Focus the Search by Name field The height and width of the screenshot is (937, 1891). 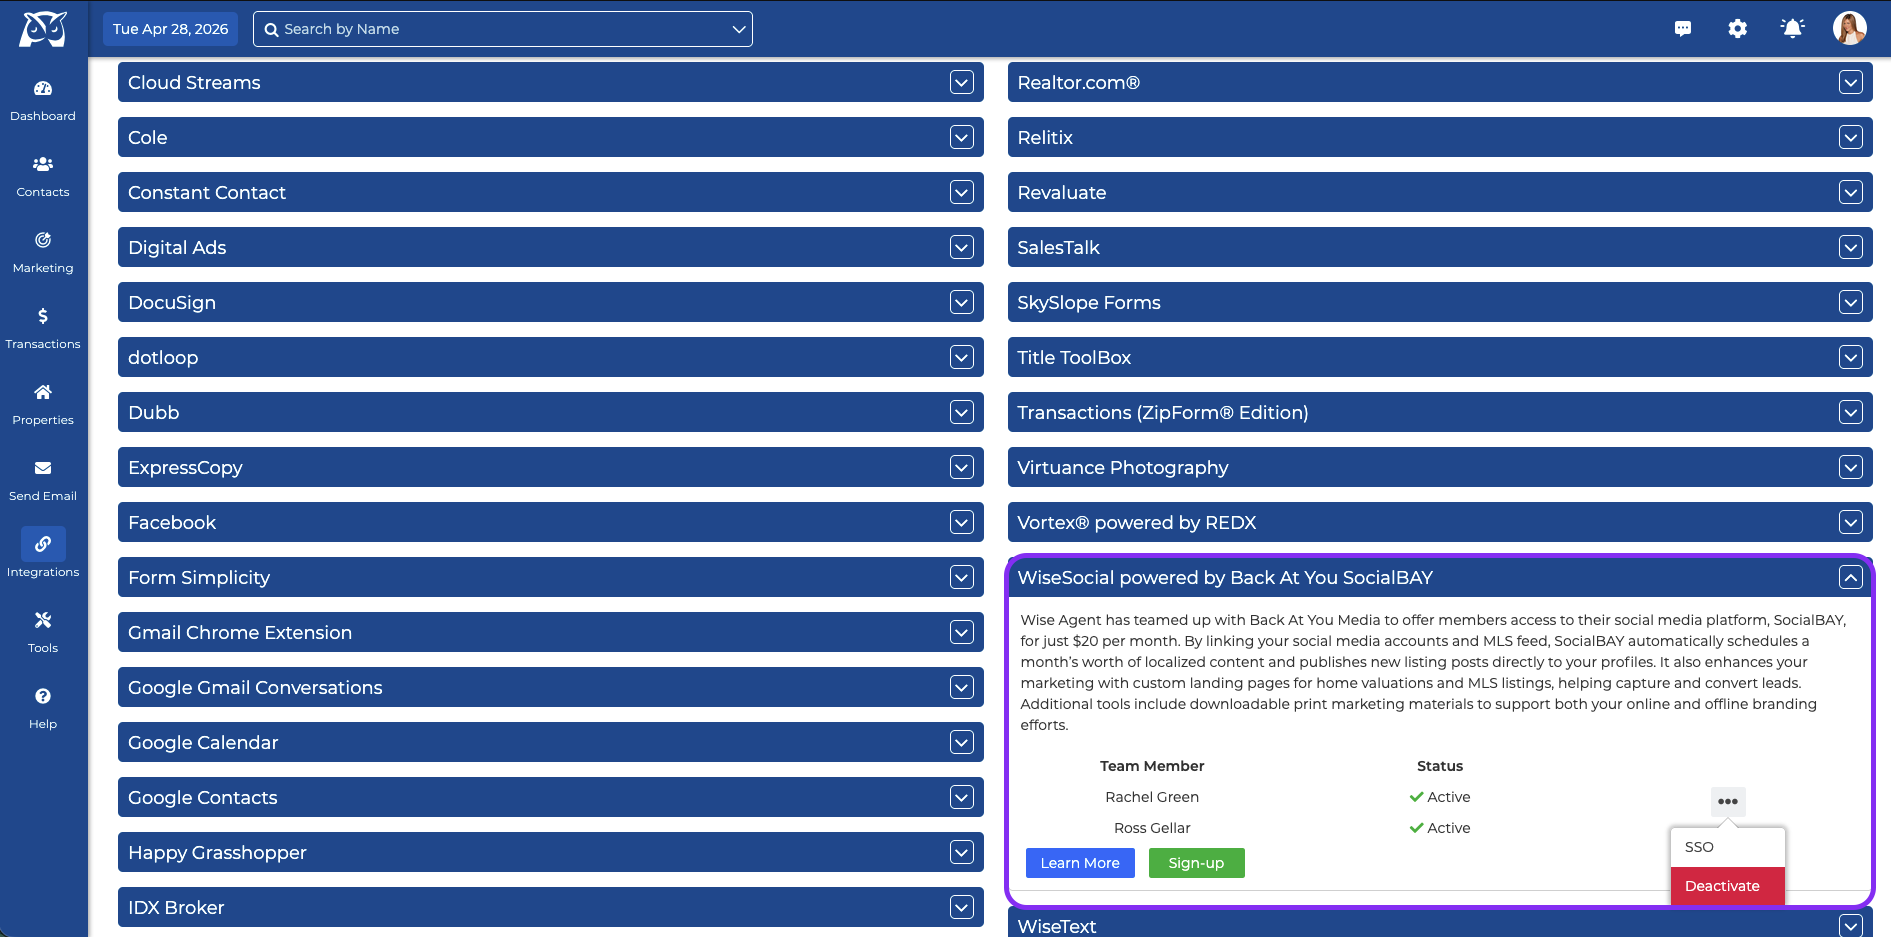point(503,29)
